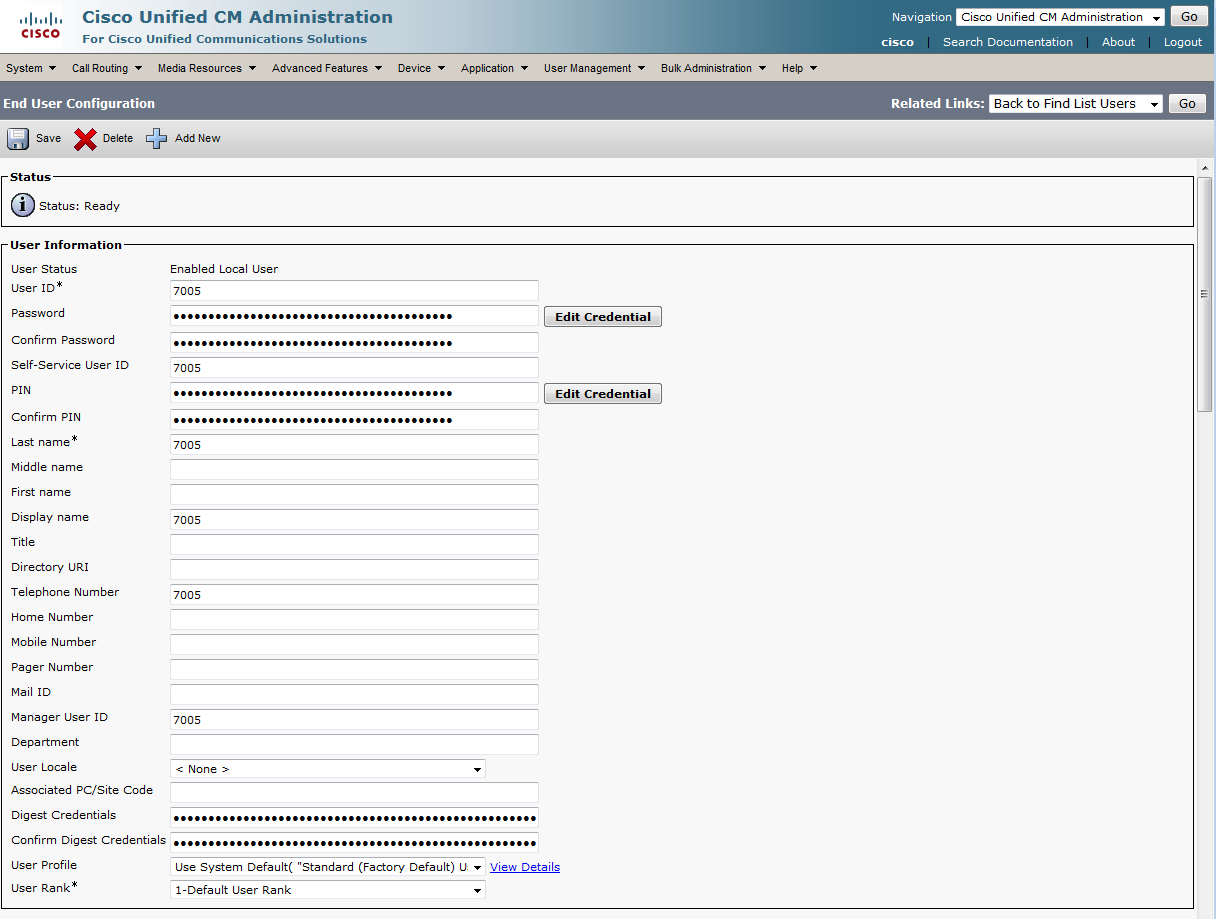Open the User Locale dropdown
1216x919 pixels.
(x=328, y=769)
